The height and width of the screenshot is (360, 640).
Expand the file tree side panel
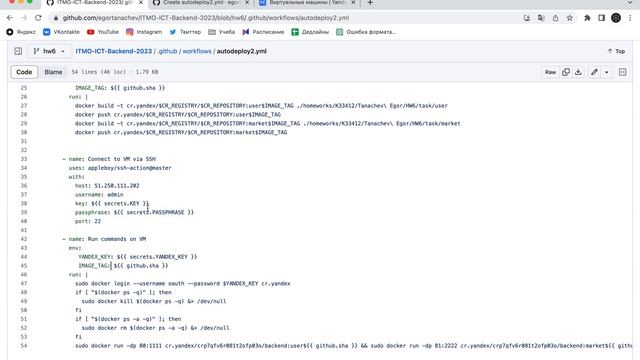[x=18, y=51]
